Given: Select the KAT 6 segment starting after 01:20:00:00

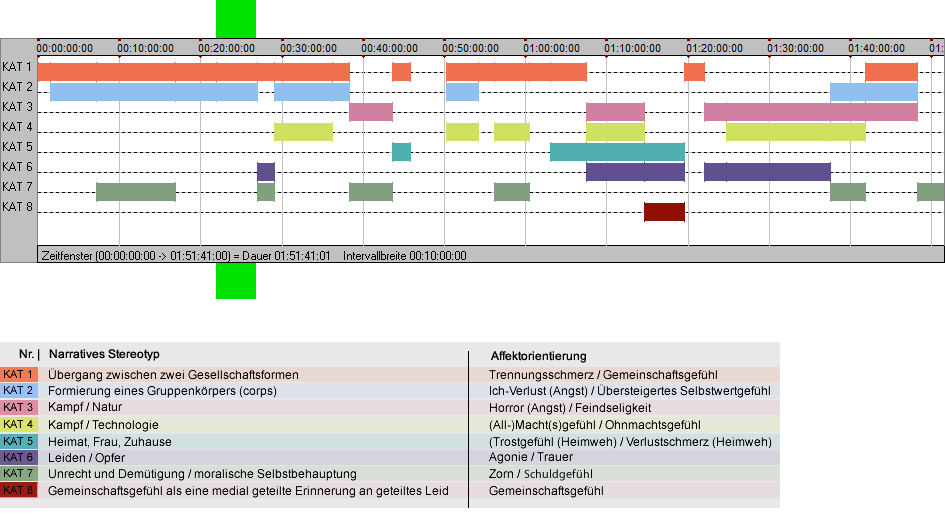Looking at the screenshot, I should point(768,172).
